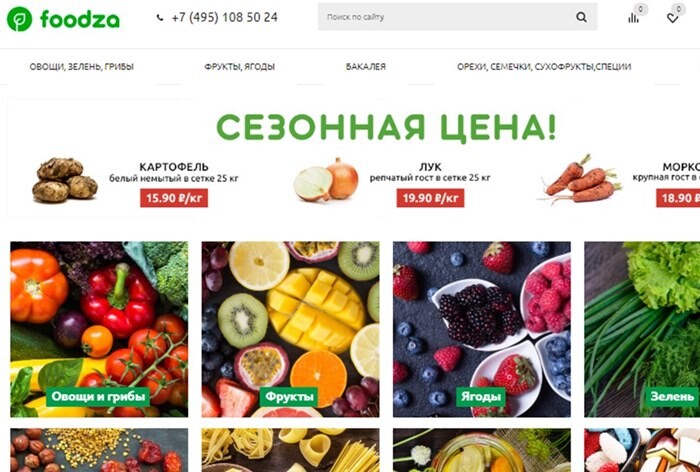Image resolution: width=700 pixels, height=472 pixels.
Task: Open the 'Овощи, зелень, грибы' menu
Action: (x=82, y=67)
